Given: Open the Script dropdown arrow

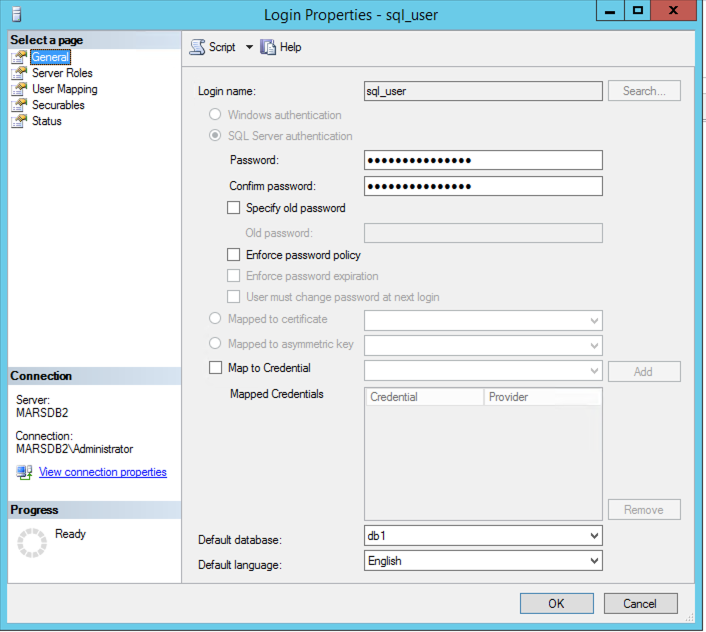Looking at the screenshot, I should (249, 47).
